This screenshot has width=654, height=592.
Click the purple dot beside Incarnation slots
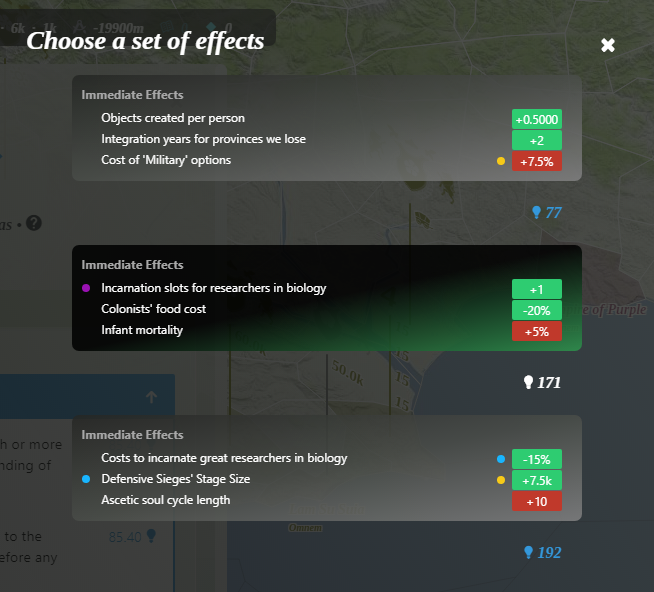coord(86,288)
